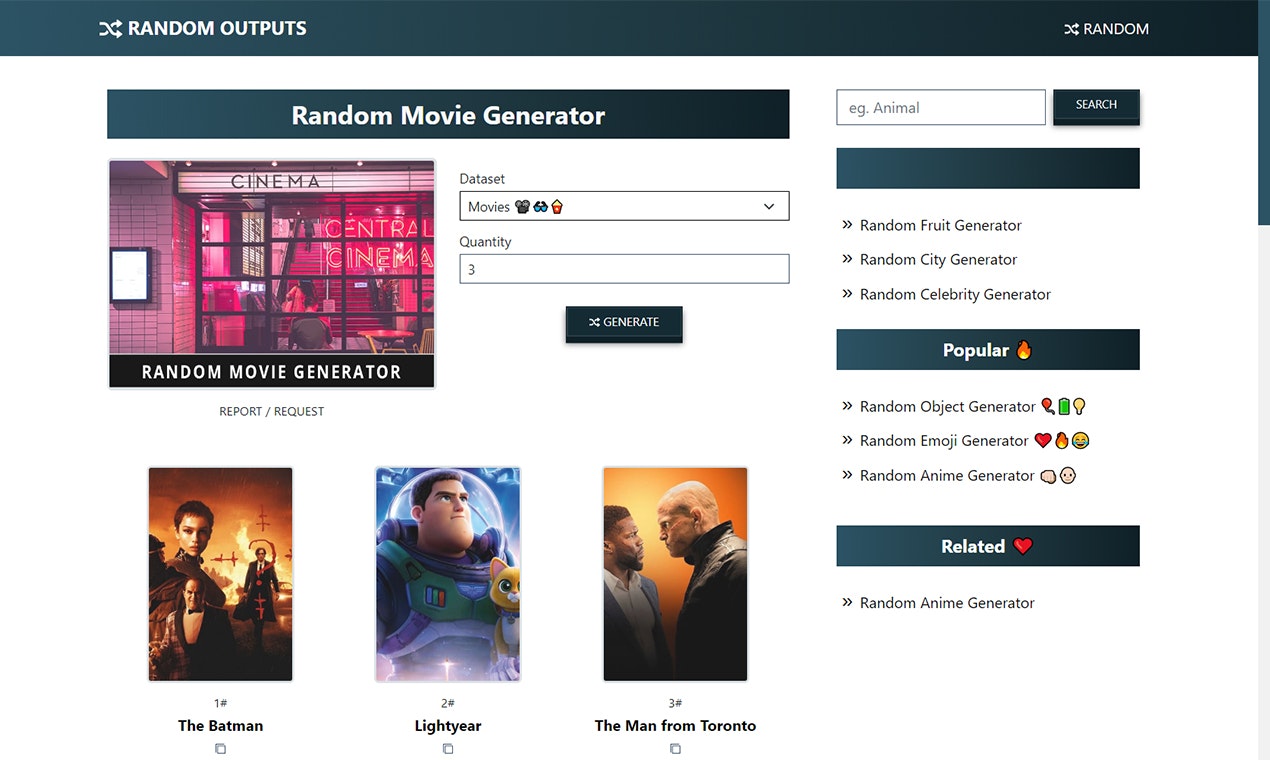Screen dimensions: 1270x760
Task: Select 'Lightyear' title text
Action: [x=448, y=726]
